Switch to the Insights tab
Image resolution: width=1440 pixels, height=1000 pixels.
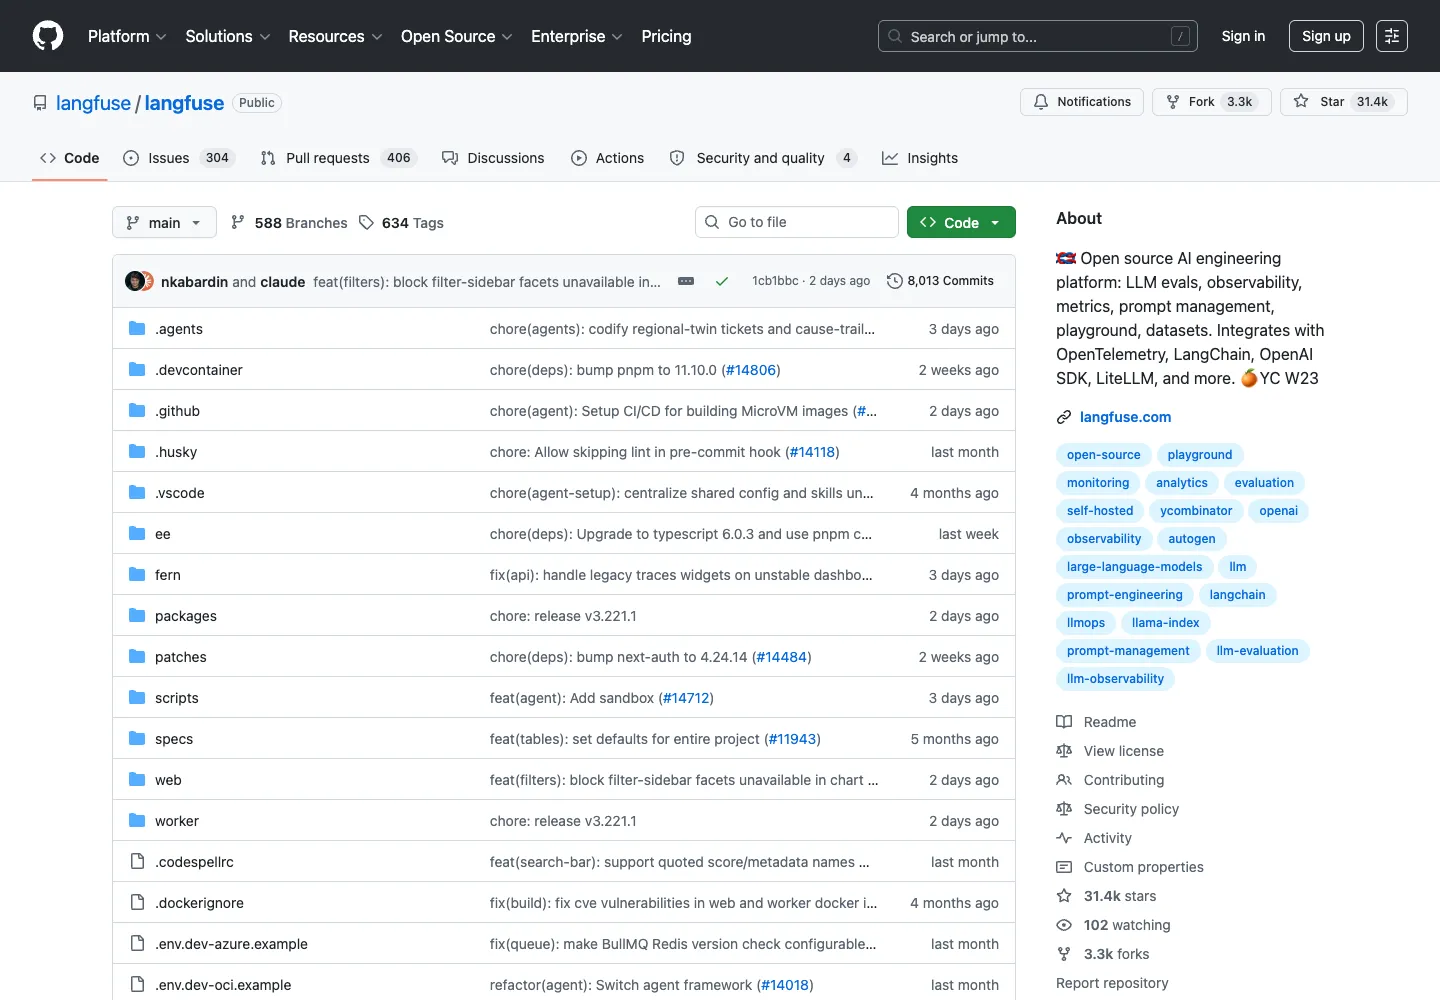(x=920, y=158)
